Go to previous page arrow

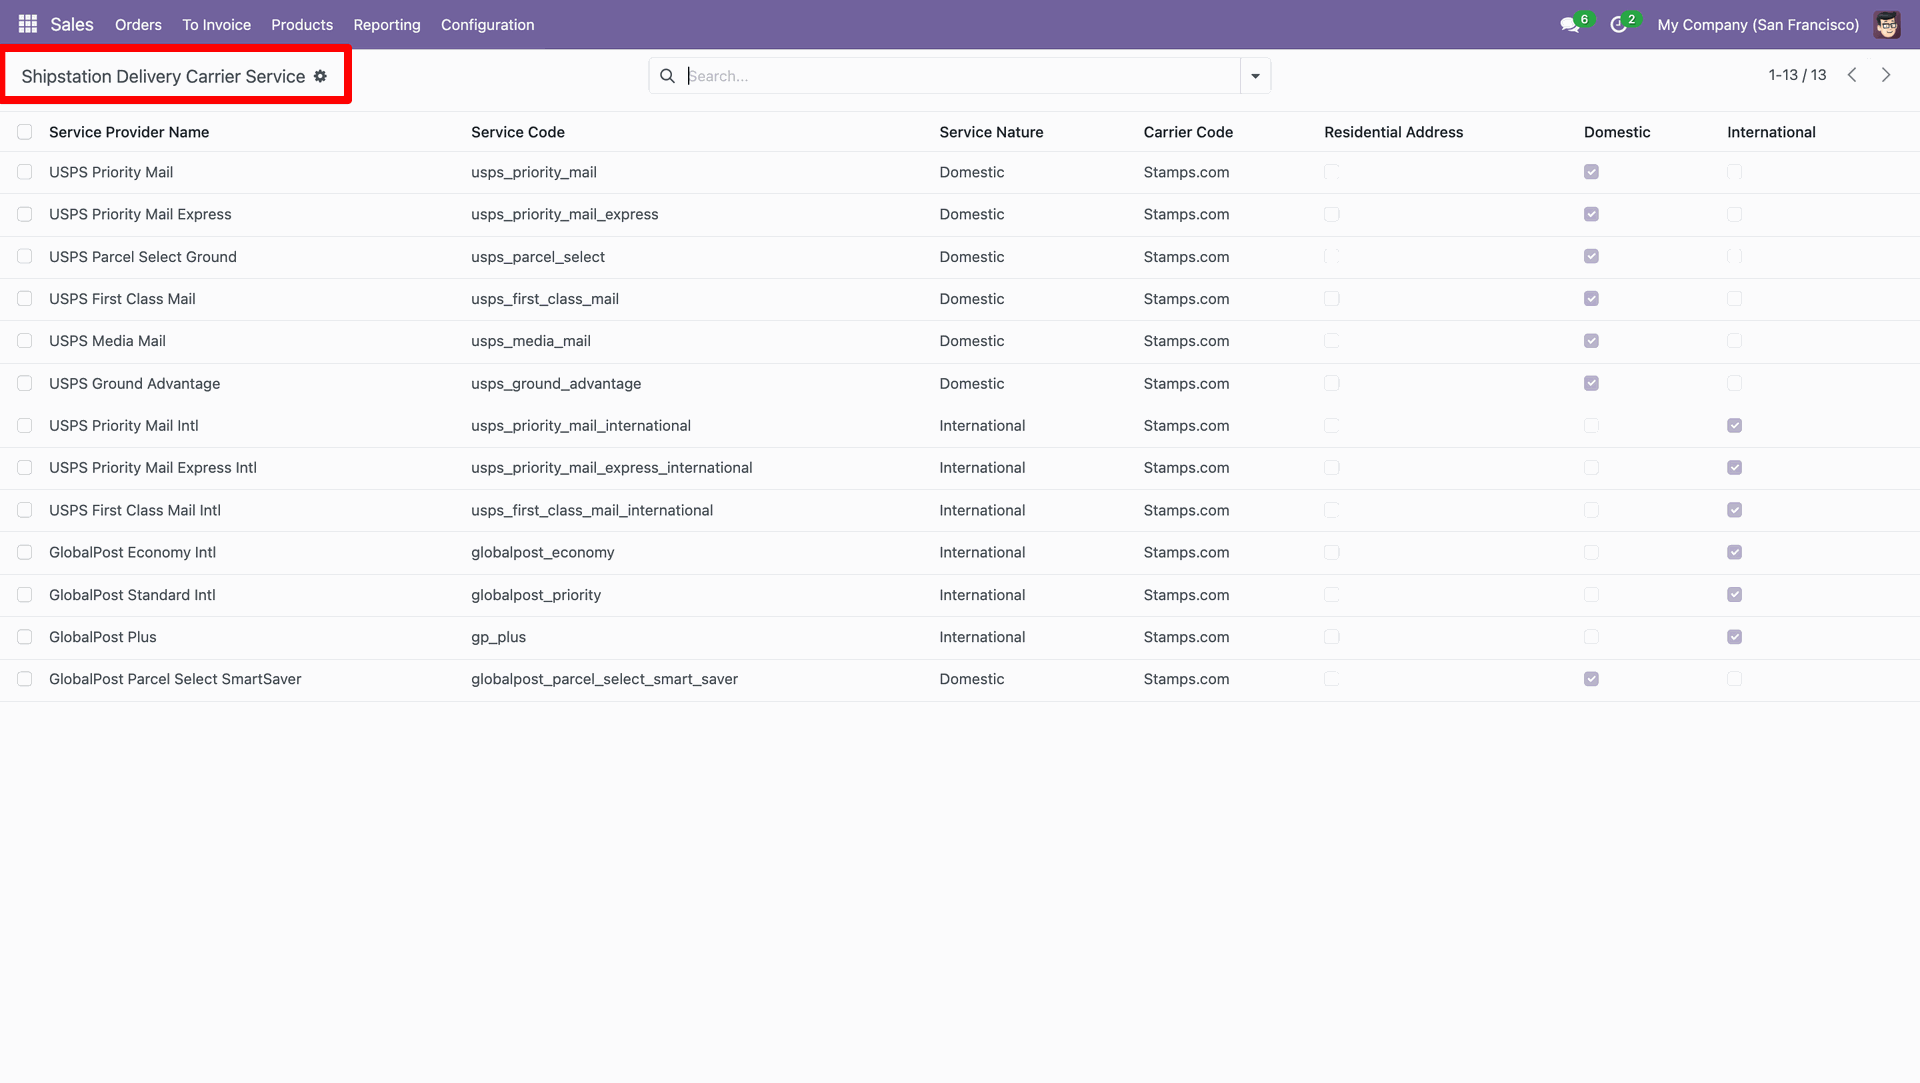(x=1852, y=75)
